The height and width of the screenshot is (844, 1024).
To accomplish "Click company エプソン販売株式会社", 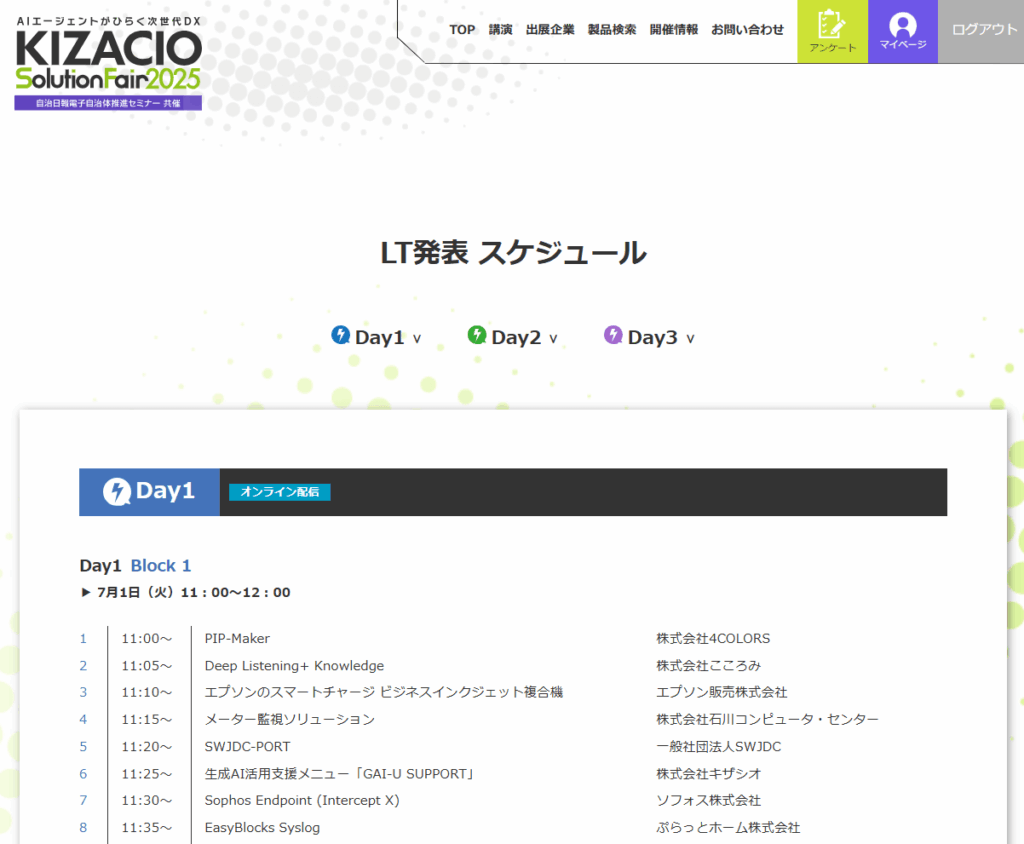I will pos(722,692).
